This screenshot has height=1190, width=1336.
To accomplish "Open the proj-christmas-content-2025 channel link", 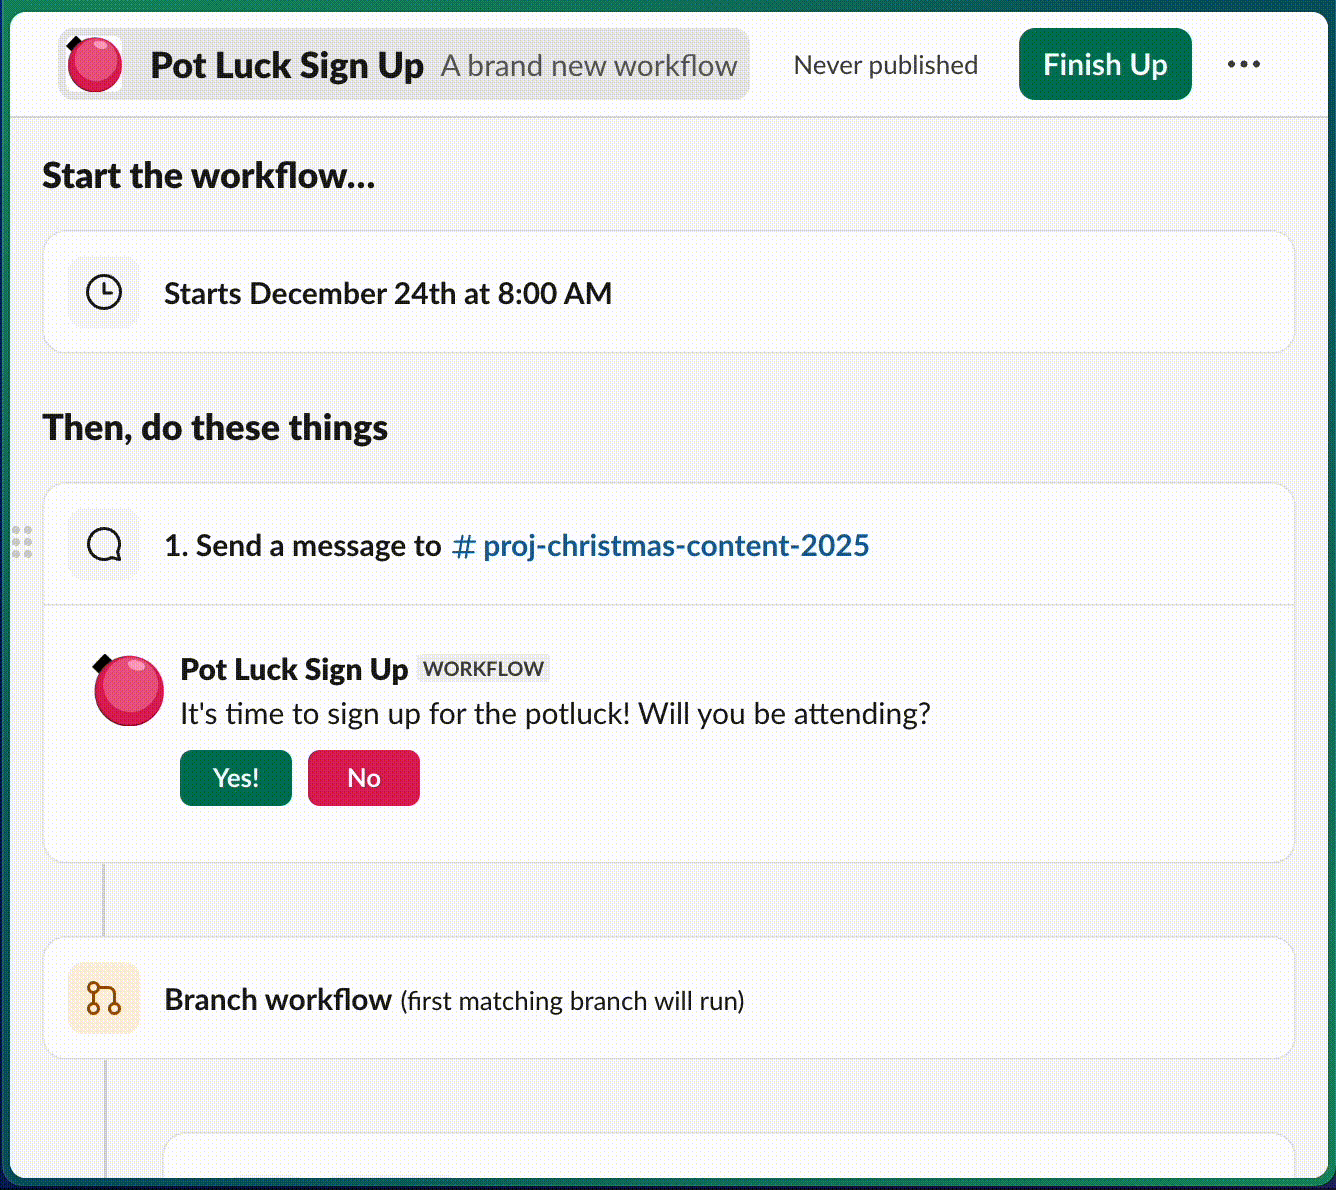I will 661,546.
